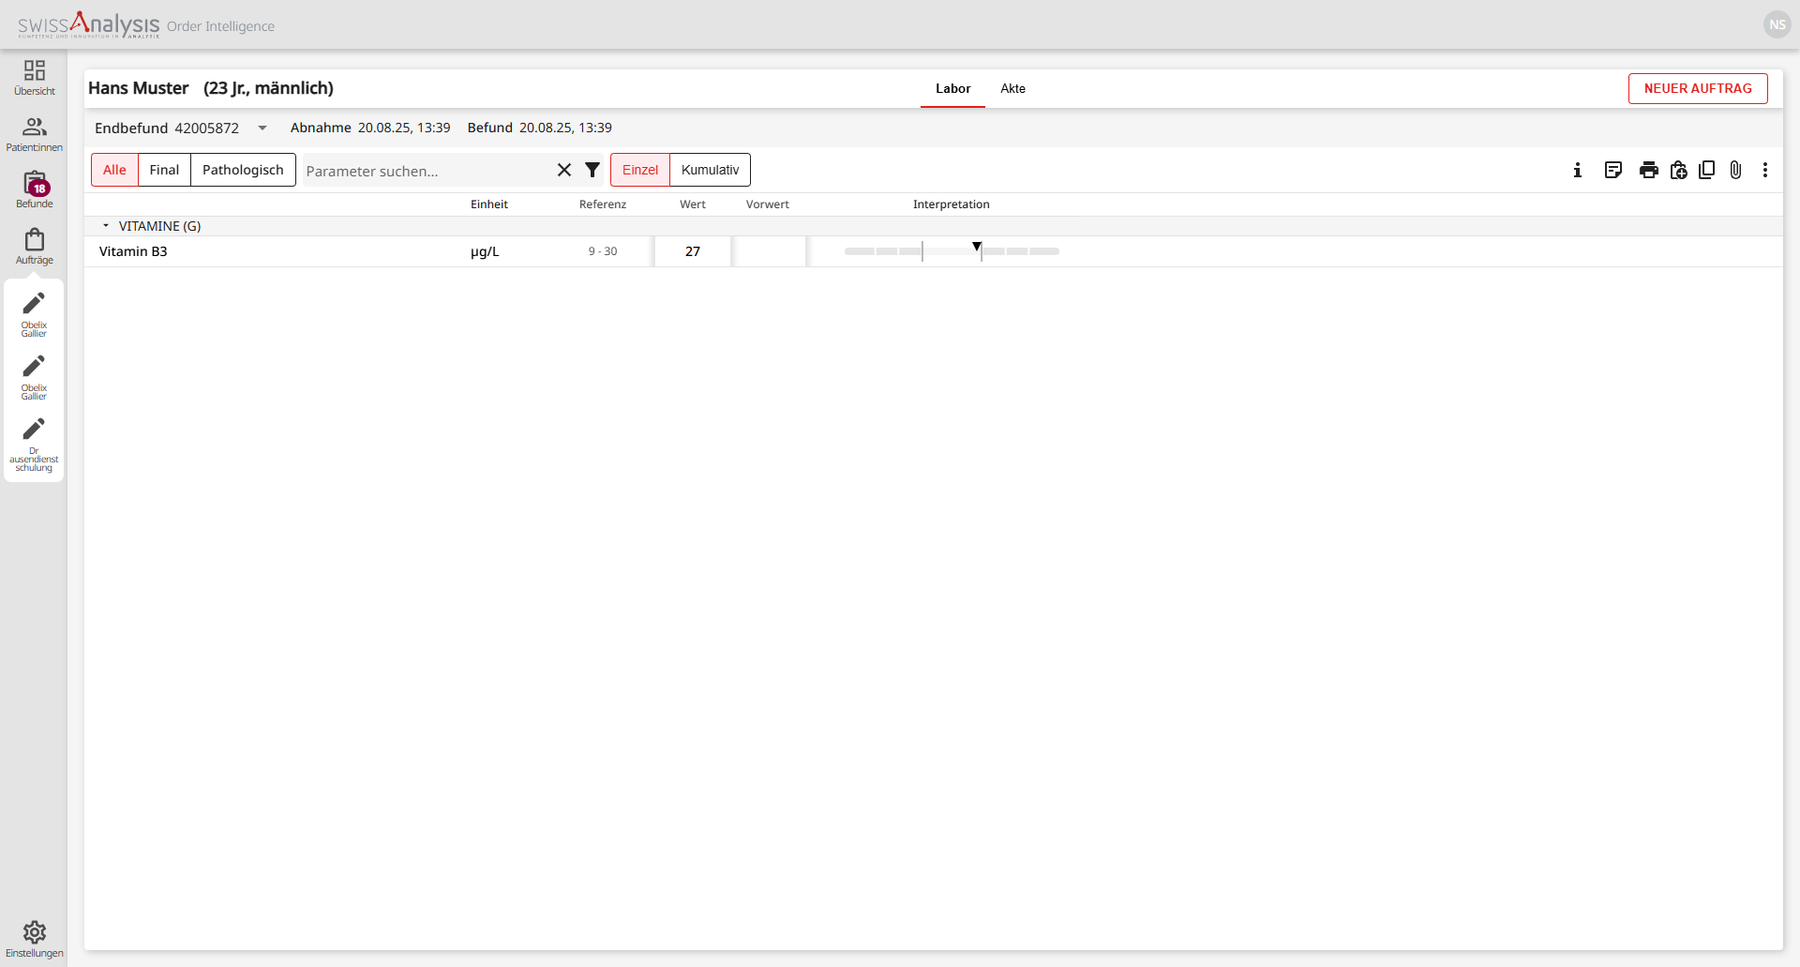
Task: Open the Befunde section in the sidebar
Action: click(34, 190)
